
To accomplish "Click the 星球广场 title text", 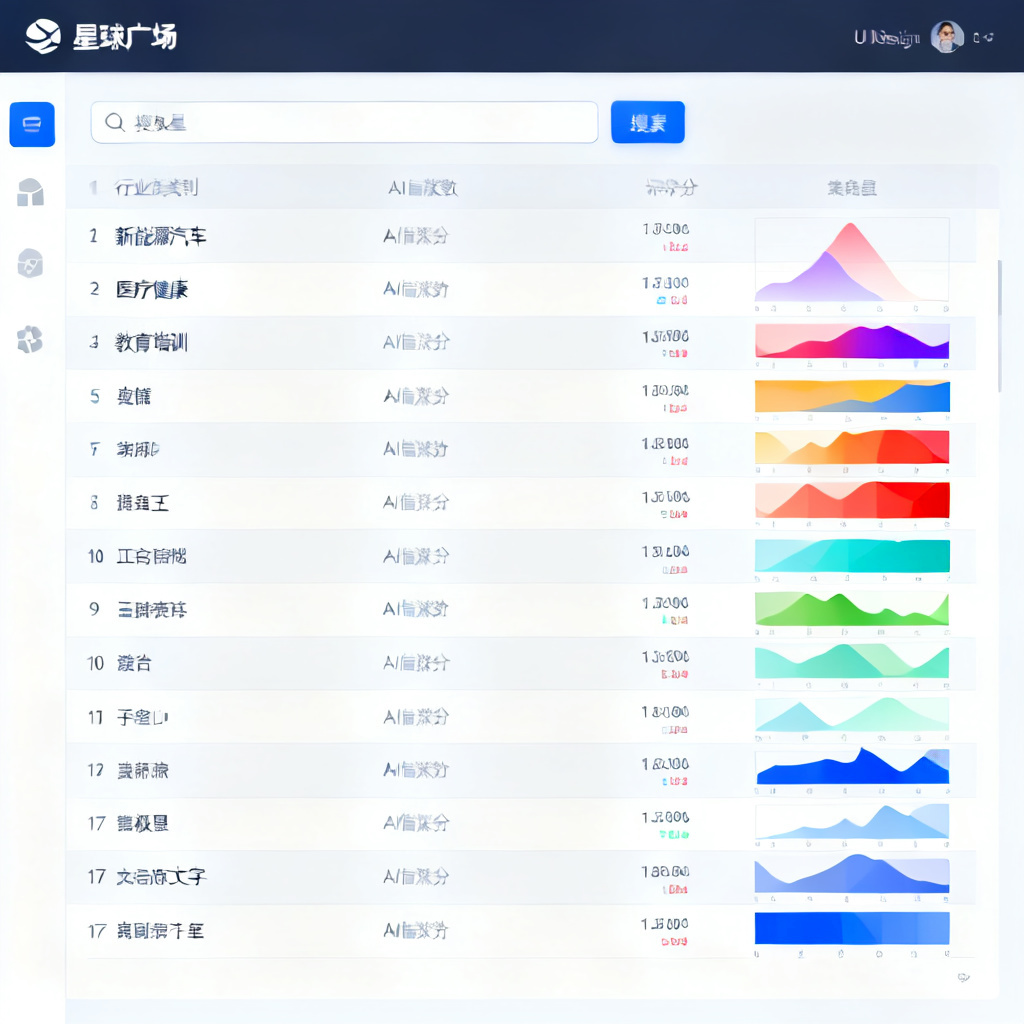I will 125,37.
